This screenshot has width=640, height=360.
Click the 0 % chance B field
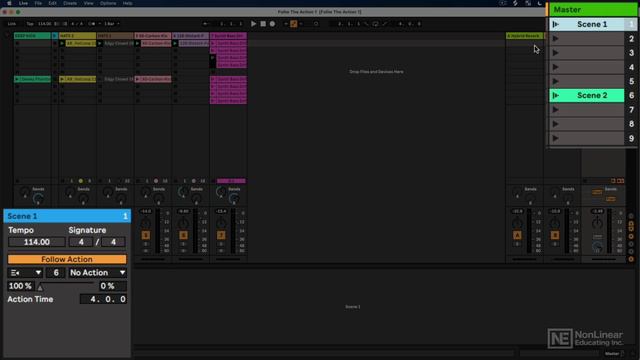tap(113, 286)
